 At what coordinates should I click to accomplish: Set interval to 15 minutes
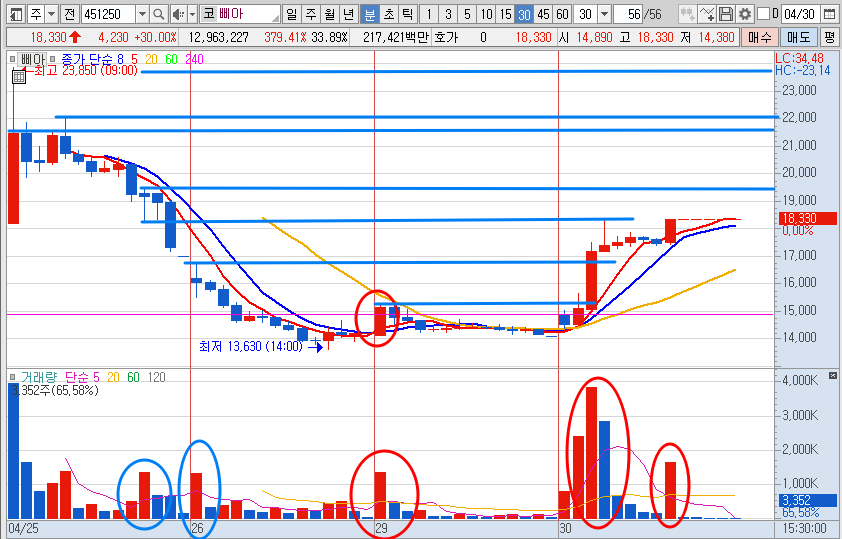[505, 14]
